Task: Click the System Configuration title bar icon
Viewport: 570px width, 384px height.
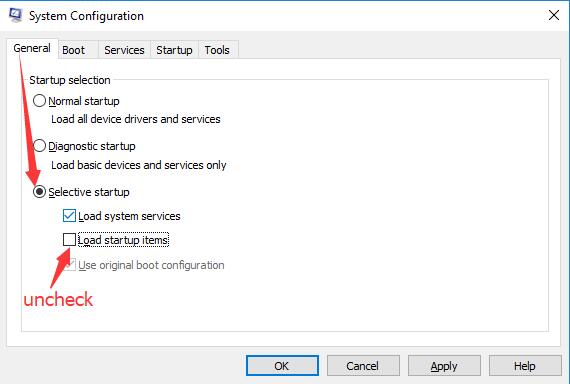Action: coord(15,15)
